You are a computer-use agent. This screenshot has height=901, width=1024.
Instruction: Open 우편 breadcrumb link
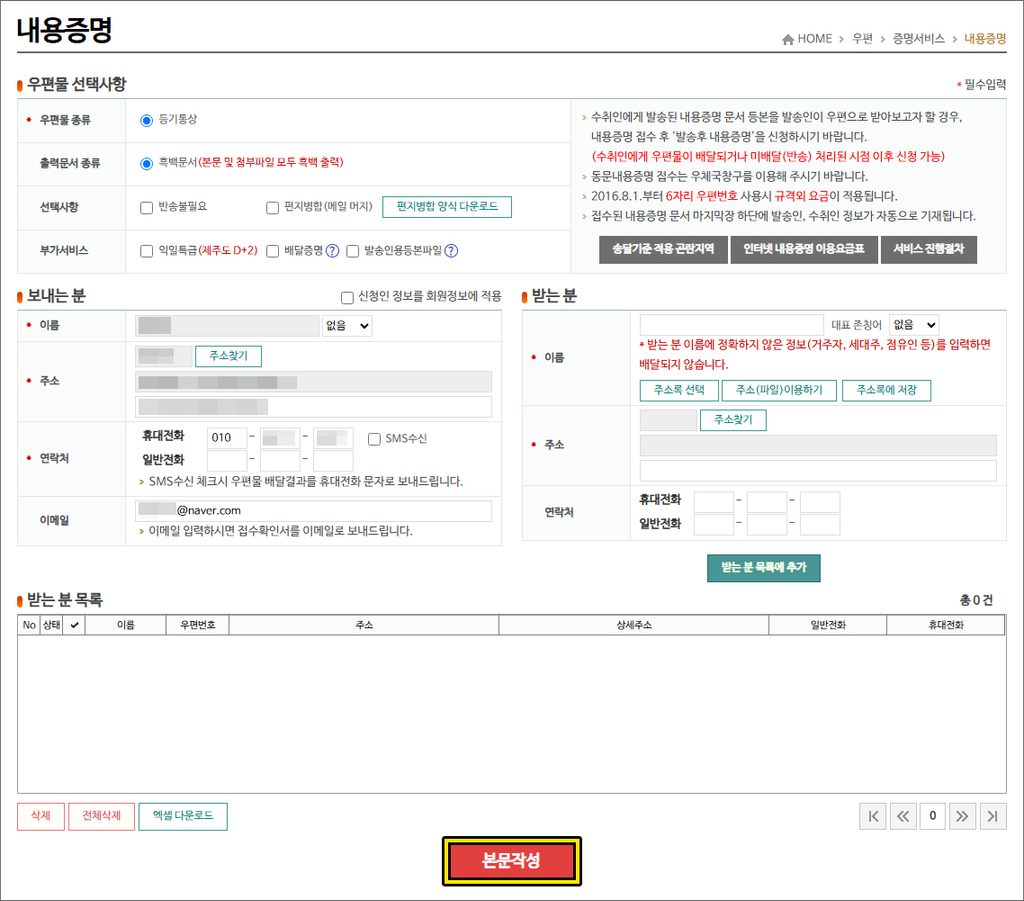tap(862, 39)
